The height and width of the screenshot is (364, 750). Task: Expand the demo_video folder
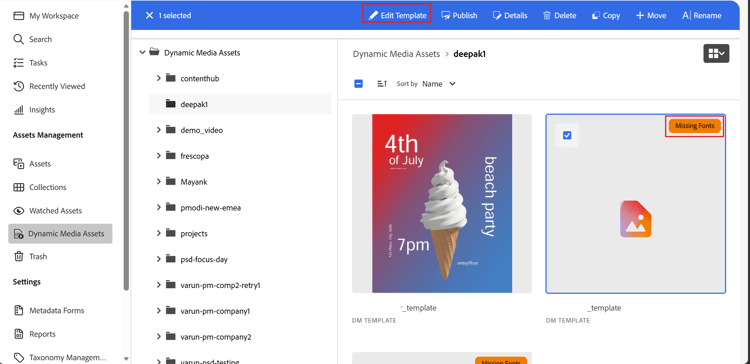click(159, 130)
